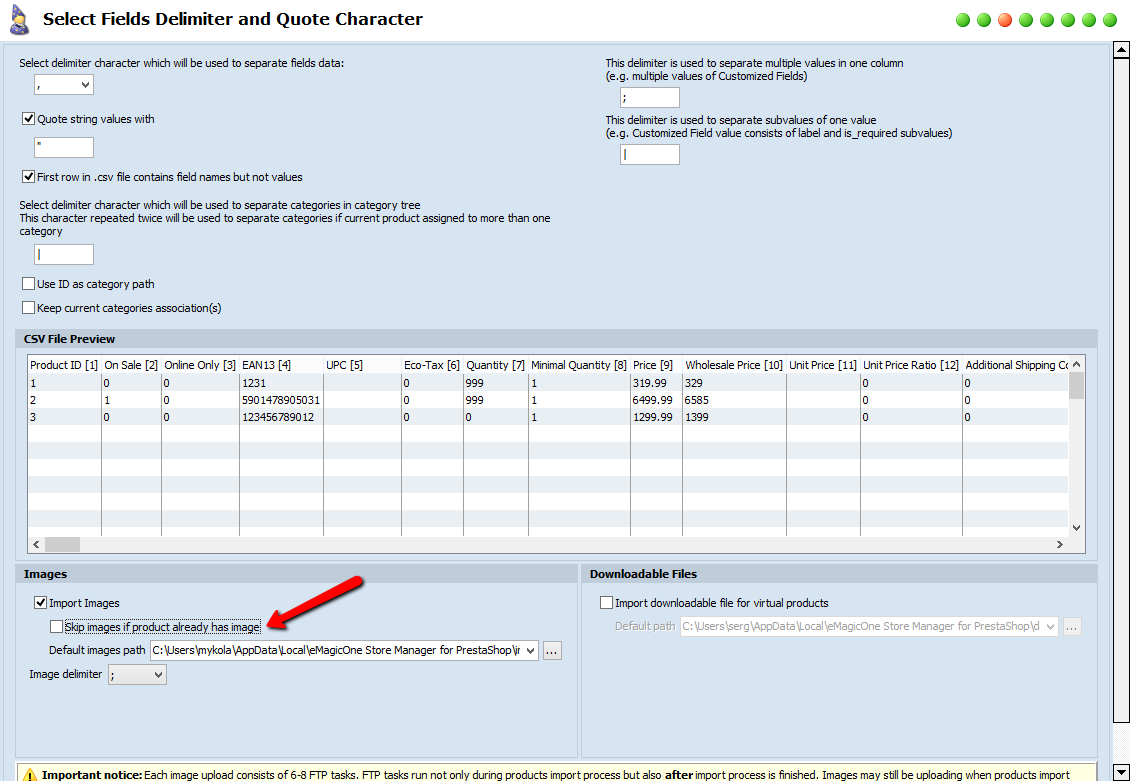This screenshot has width=1130, height=781.
Task: Click the page scroll down arrow
Action: [1121, 771]
